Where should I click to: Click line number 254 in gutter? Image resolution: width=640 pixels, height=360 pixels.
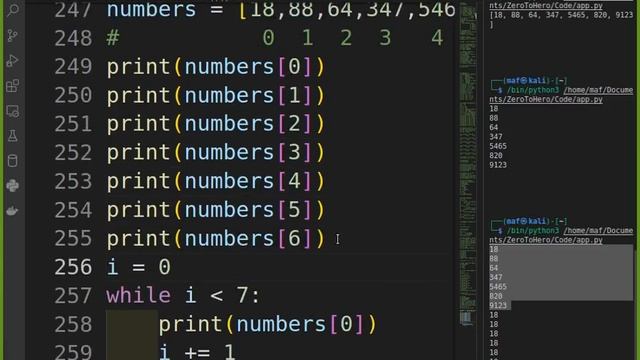tap(73, 210)
